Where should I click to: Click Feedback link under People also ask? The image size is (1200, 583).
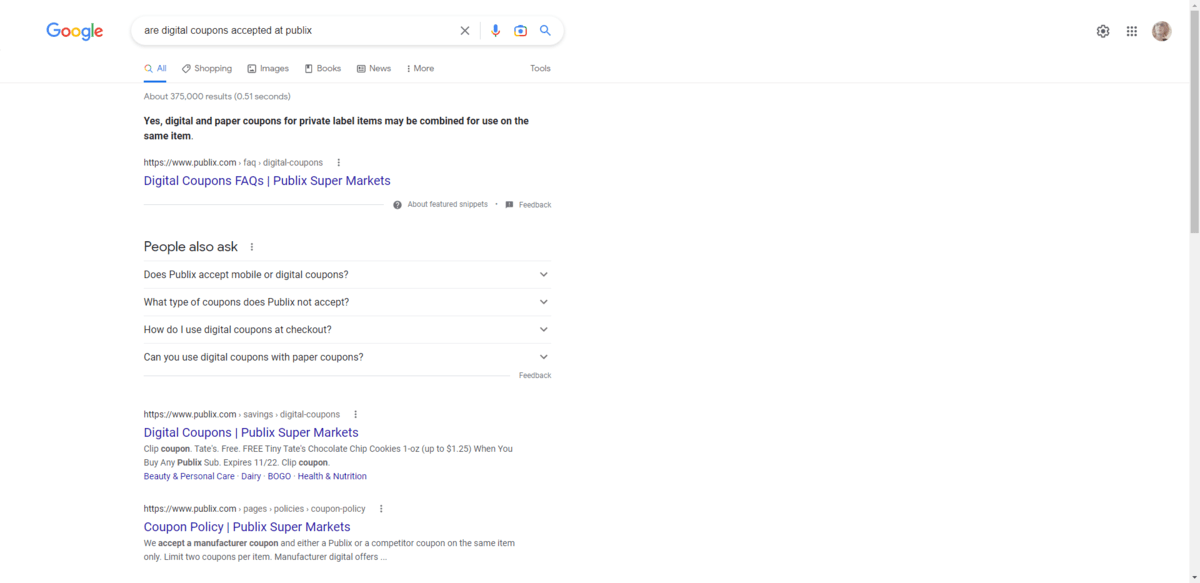[x=535, y=376]
